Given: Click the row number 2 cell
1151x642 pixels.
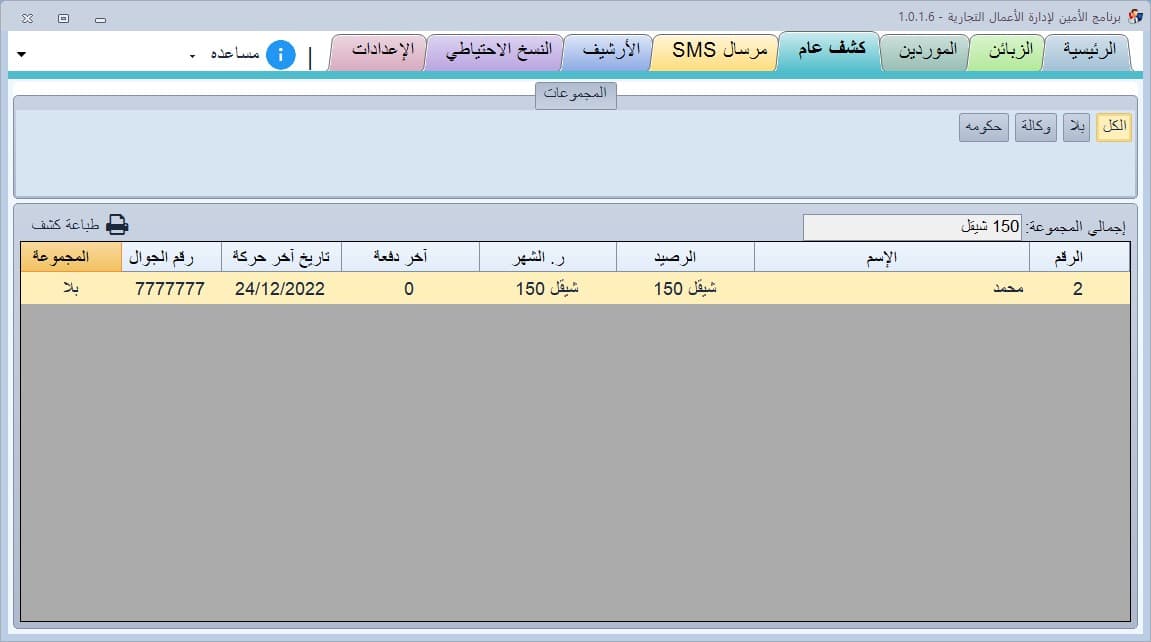Looking at the screenshot, I should (1079, 288).
